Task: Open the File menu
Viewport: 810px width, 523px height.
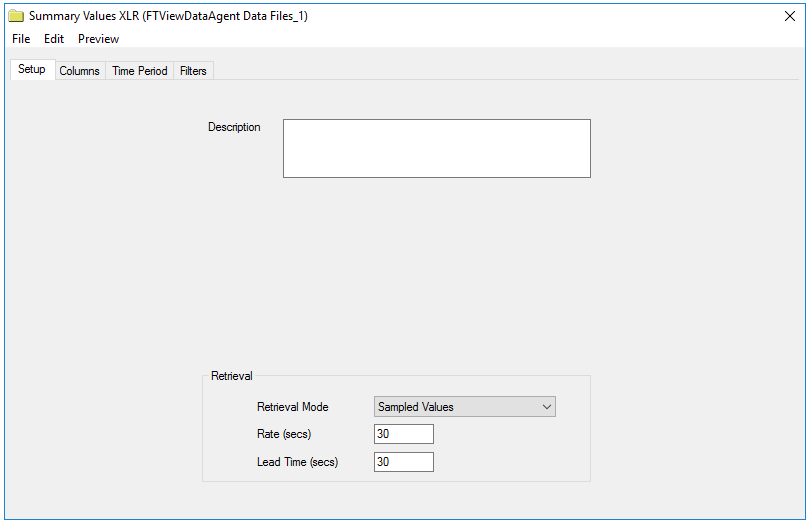Action: (x=21, y=39)
